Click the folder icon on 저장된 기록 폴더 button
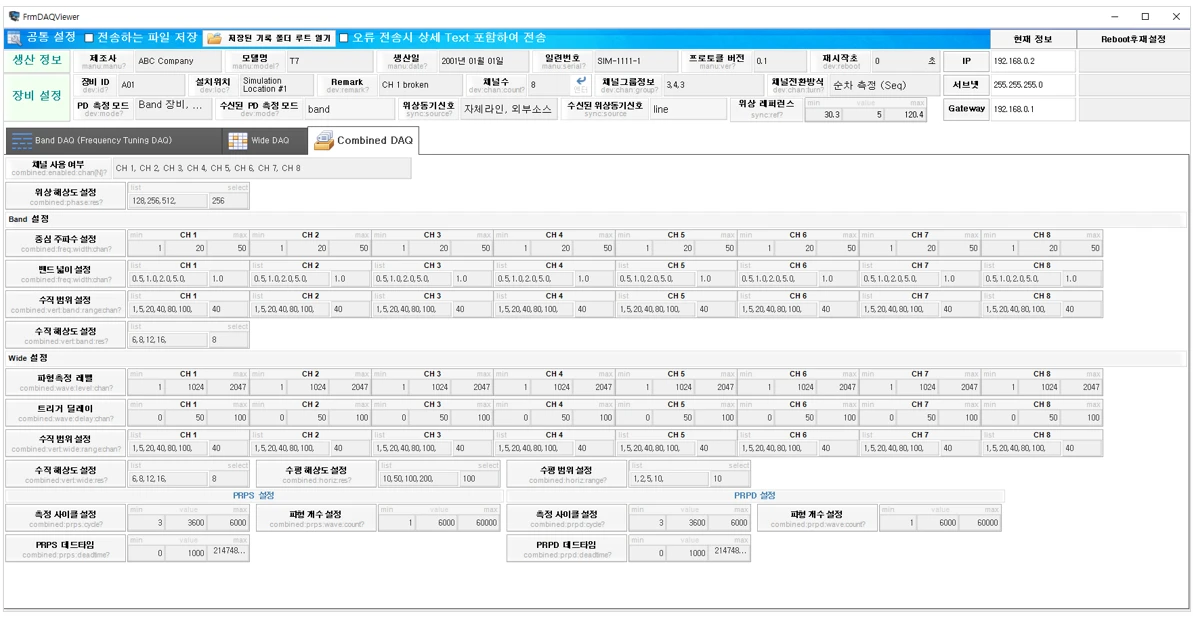This screenshot has height=618, width=1196. tap(214, 37)
